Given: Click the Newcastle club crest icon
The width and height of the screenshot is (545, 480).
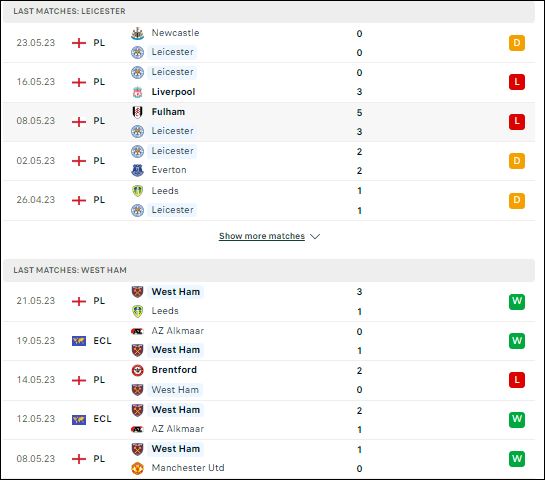Looking at the screenshot, I should coord(137,33).
